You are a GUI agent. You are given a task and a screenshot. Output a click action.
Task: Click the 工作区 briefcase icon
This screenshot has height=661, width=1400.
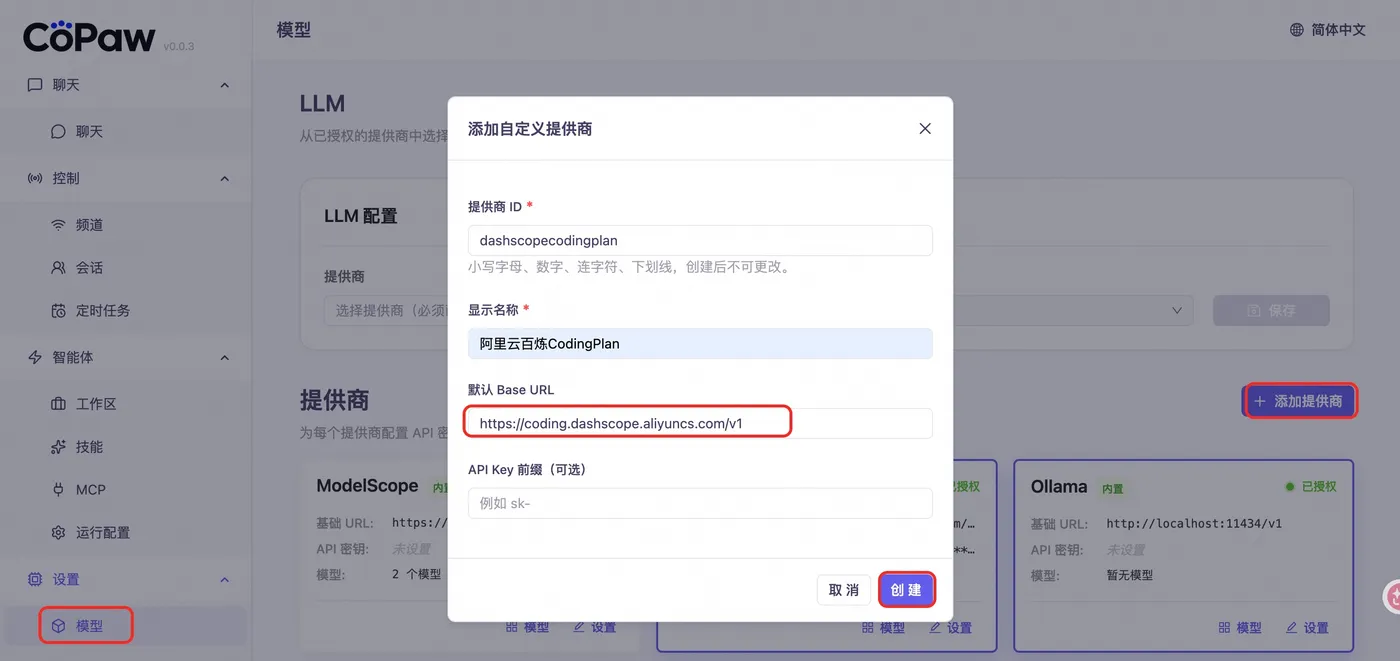point(58,404)
